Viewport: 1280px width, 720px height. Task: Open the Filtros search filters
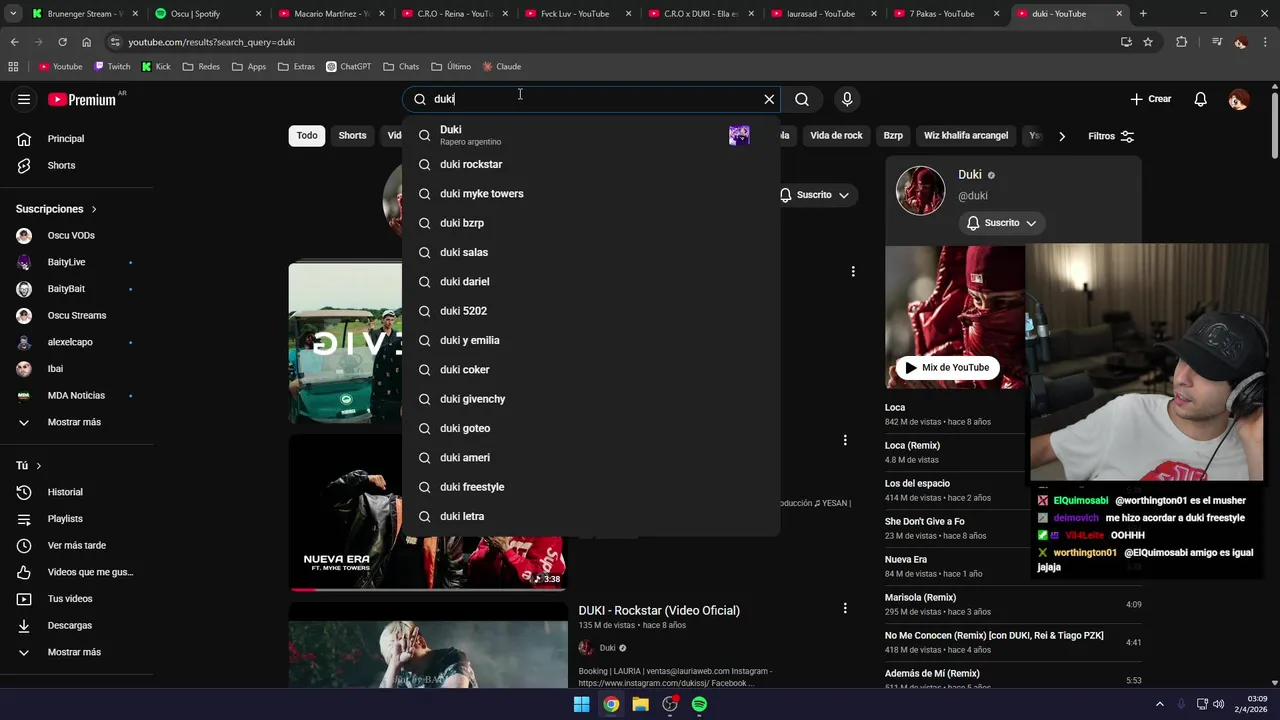(x=1111, y=136)
